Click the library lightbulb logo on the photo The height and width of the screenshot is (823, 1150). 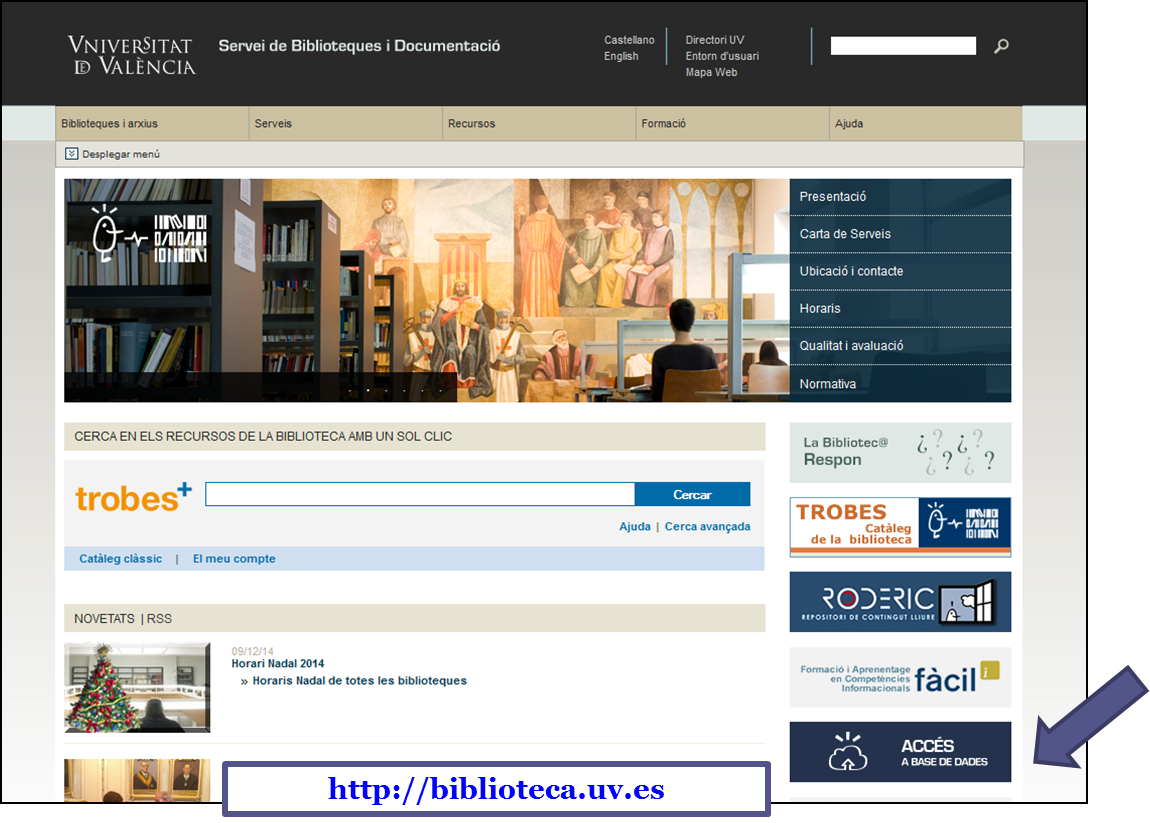pyautogui.click(x=150, y=233)
